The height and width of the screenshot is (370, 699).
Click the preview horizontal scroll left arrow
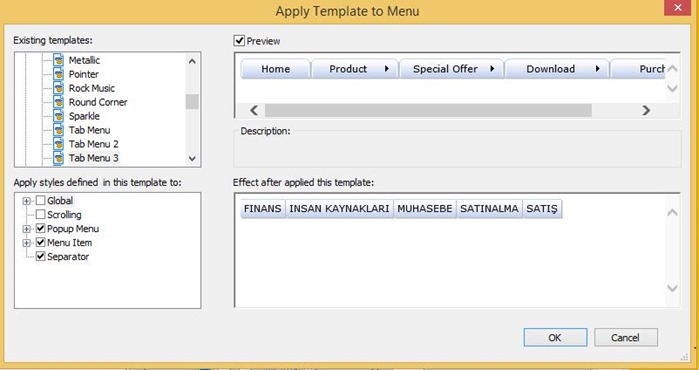coord(254,110)
